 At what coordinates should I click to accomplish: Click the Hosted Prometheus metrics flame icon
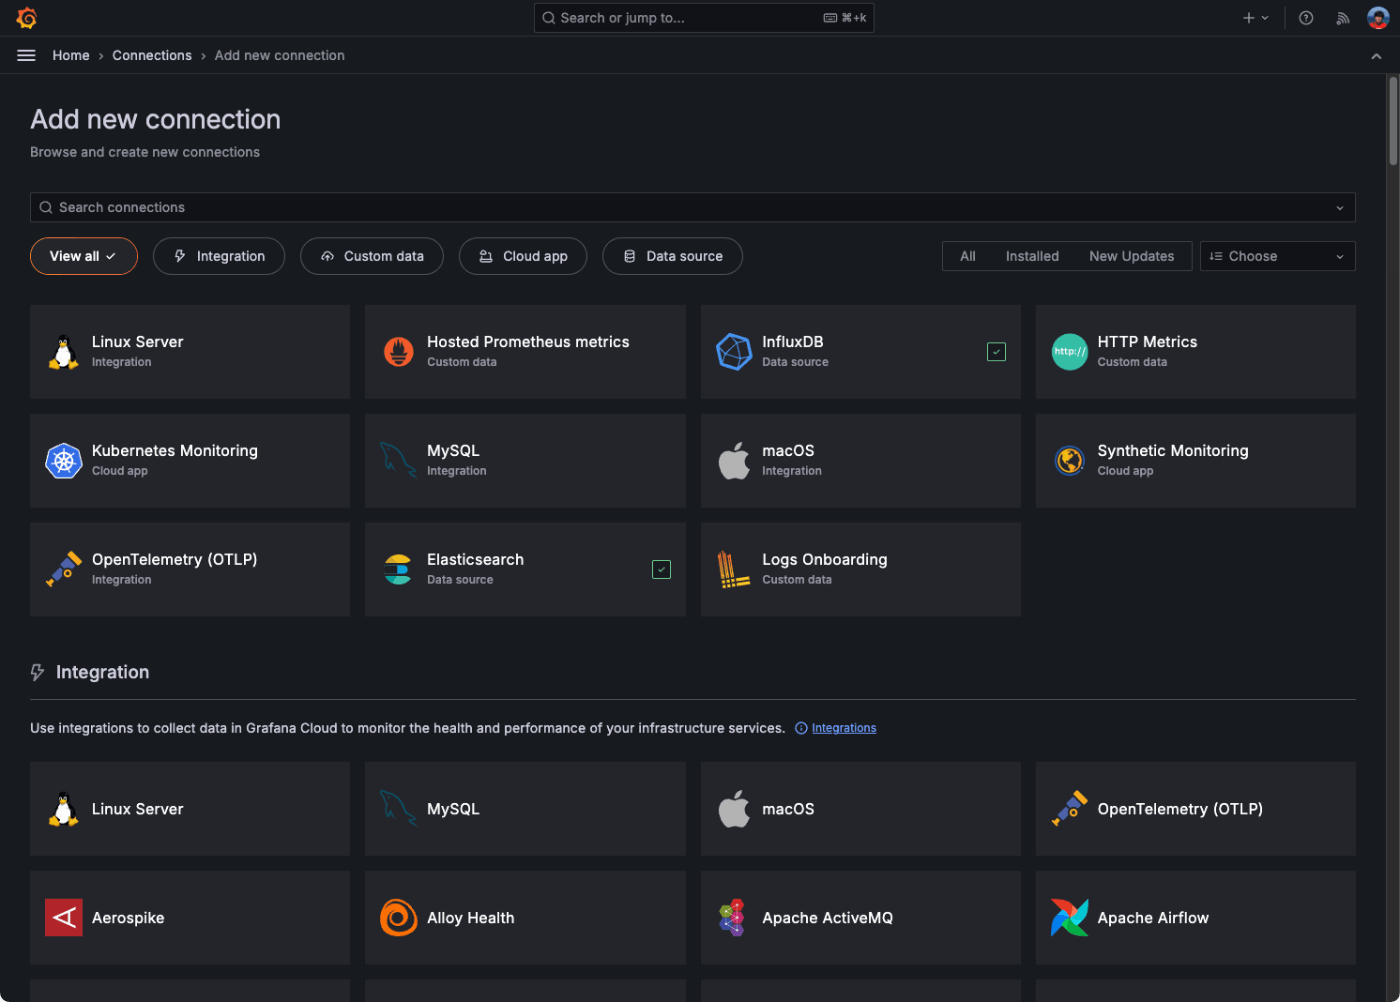click(x=399, y=352)
